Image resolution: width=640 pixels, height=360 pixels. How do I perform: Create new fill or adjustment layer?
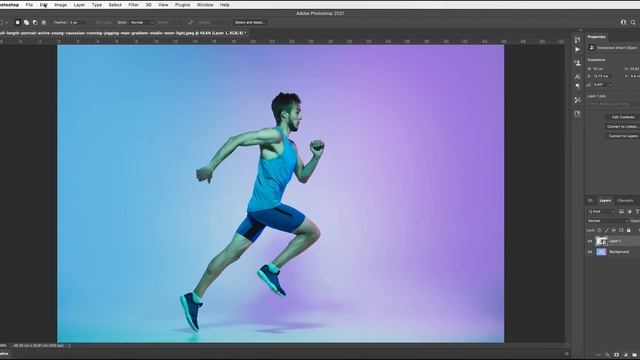tap(625, 355)
